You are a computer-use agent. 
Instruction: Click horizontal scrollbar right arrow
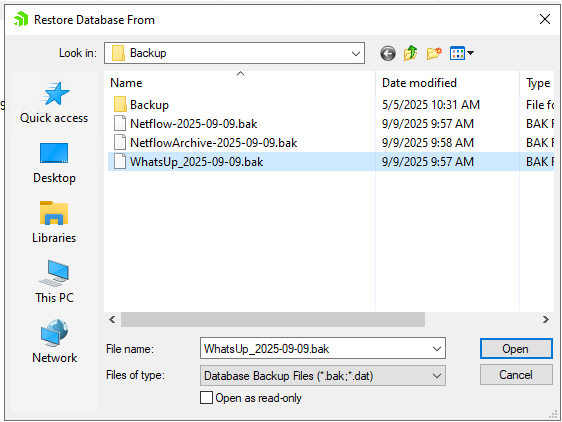pos(546,319)
